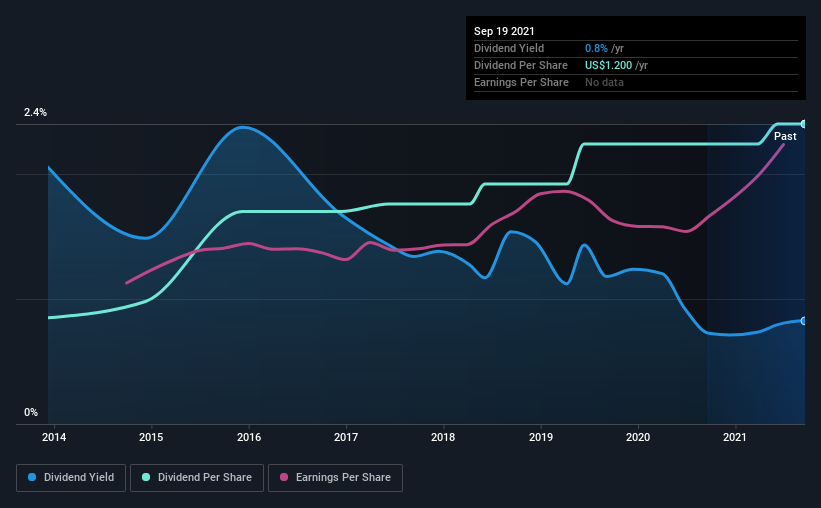The height and width of the screenshot is (508, 821).
Task: Click the Sep 19 2021 tooltip date
Action: [504, 31]
